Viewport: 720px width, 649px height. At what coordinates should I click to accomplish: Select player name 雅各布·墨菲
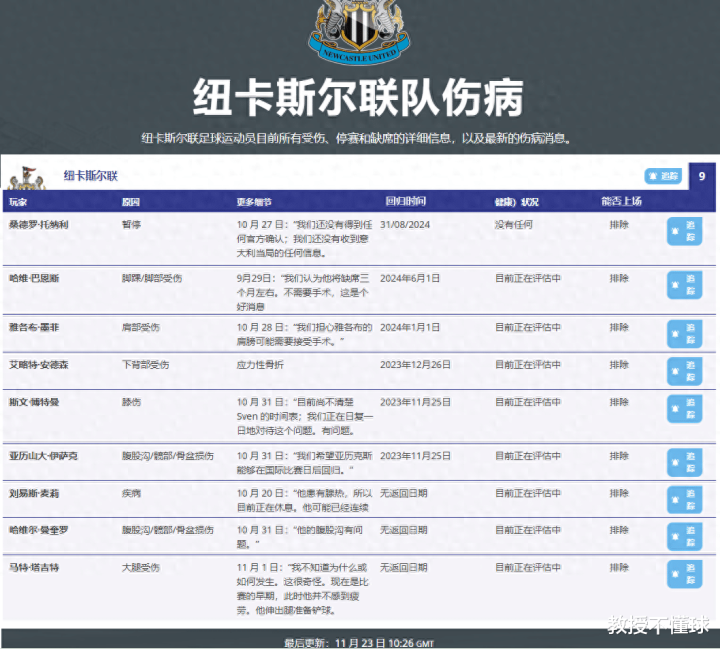click(x=34, y=327)
